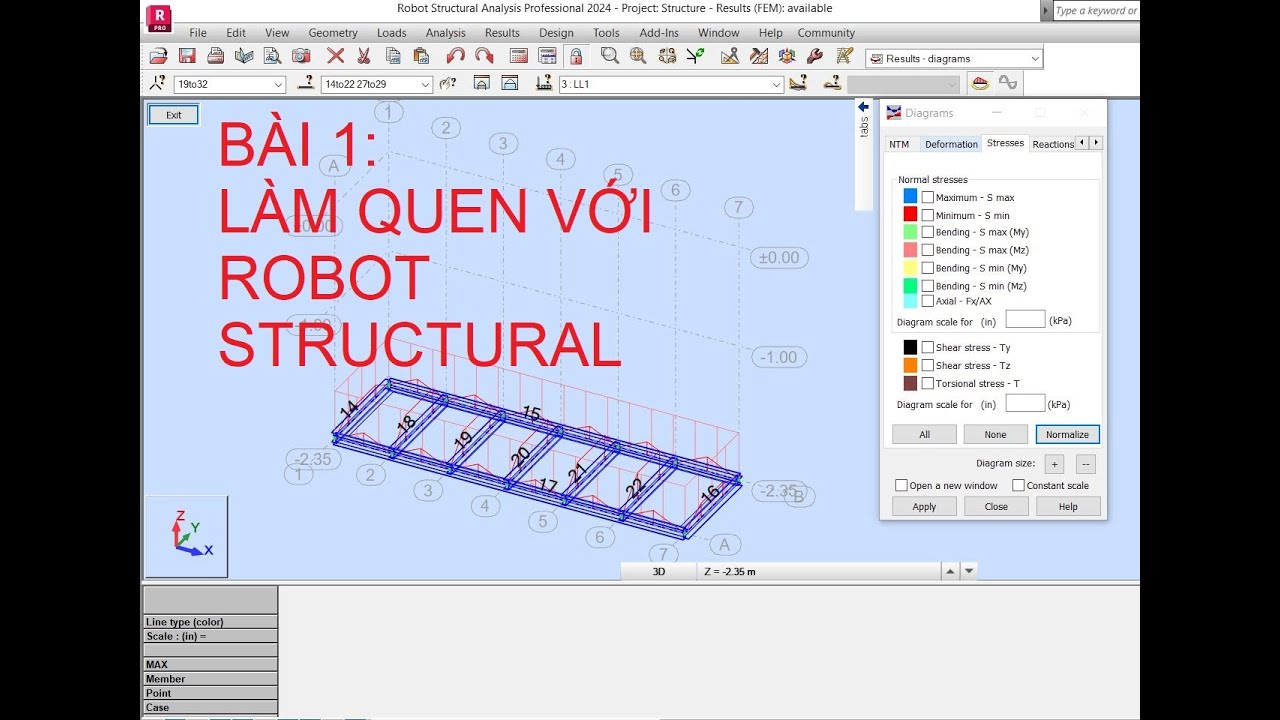Click the Apply button in Diagrams

[x=924, y=507]
